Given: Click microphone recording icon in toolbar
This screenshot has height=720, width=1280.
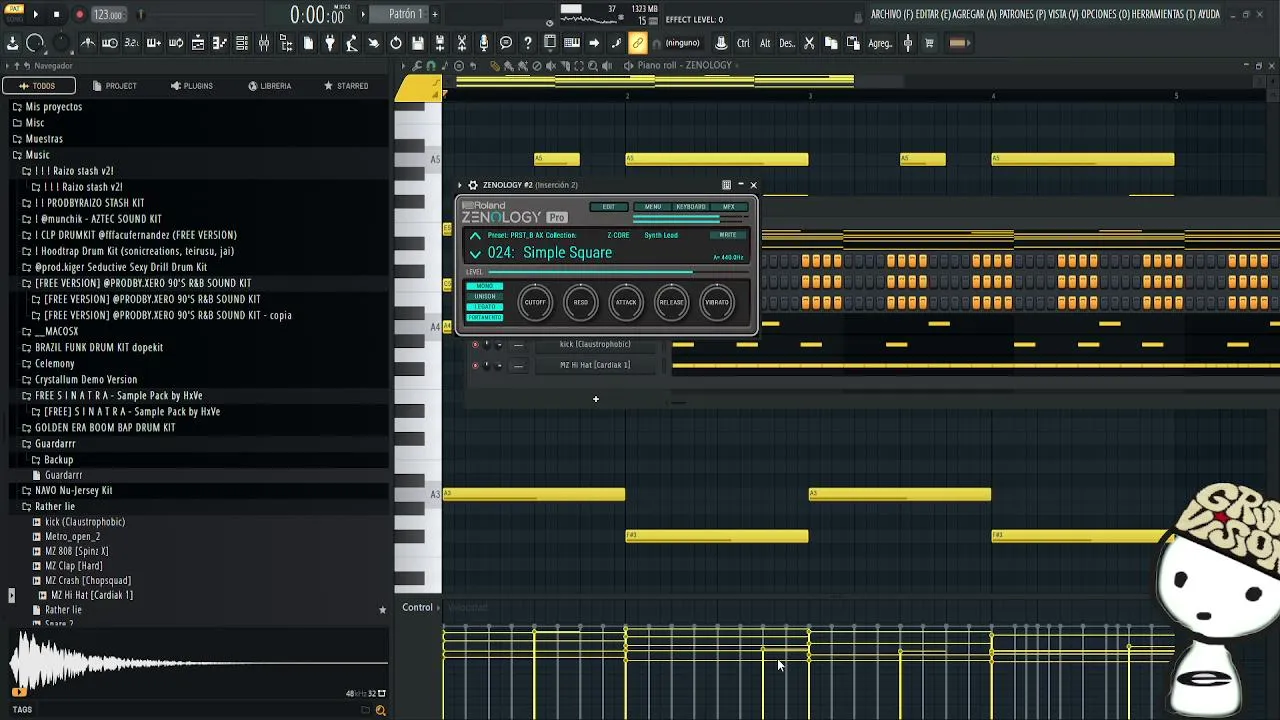Looking at the screenshot, I should point(484,43).
